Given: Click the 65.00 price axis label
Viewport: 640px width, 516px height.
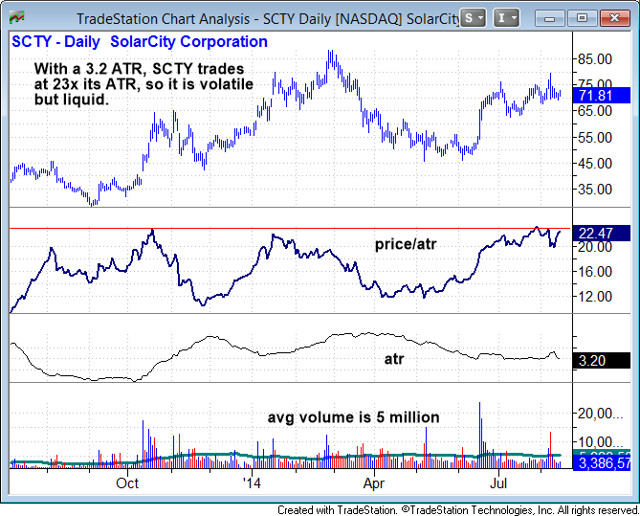Looking at the screenshot, I should point(595,111).
